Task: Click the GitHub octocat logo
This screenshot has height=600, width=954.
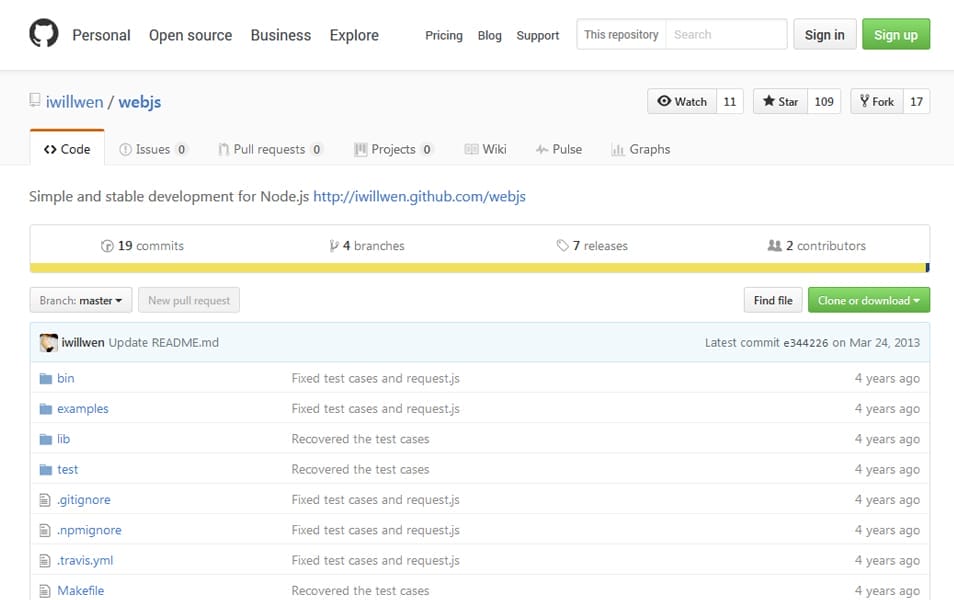Action: (x=41, y=32)
